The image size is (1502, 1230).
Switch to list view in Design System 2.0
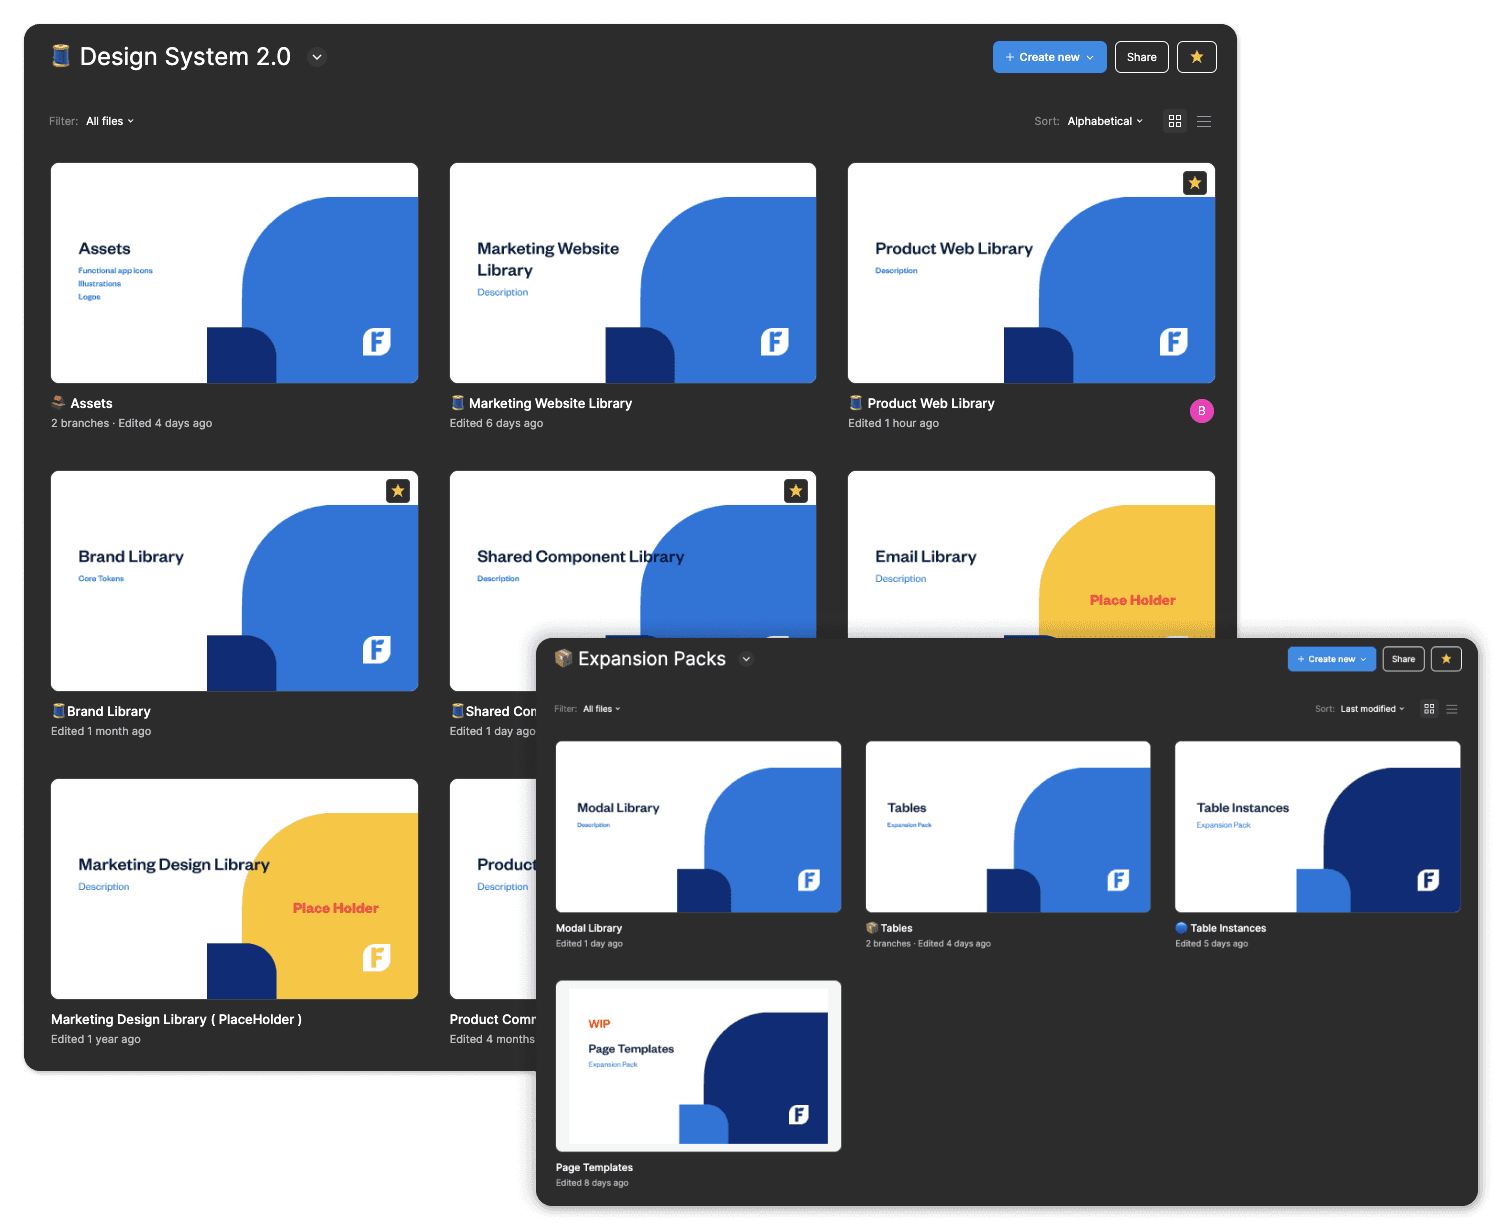(x=1204, y=121)
